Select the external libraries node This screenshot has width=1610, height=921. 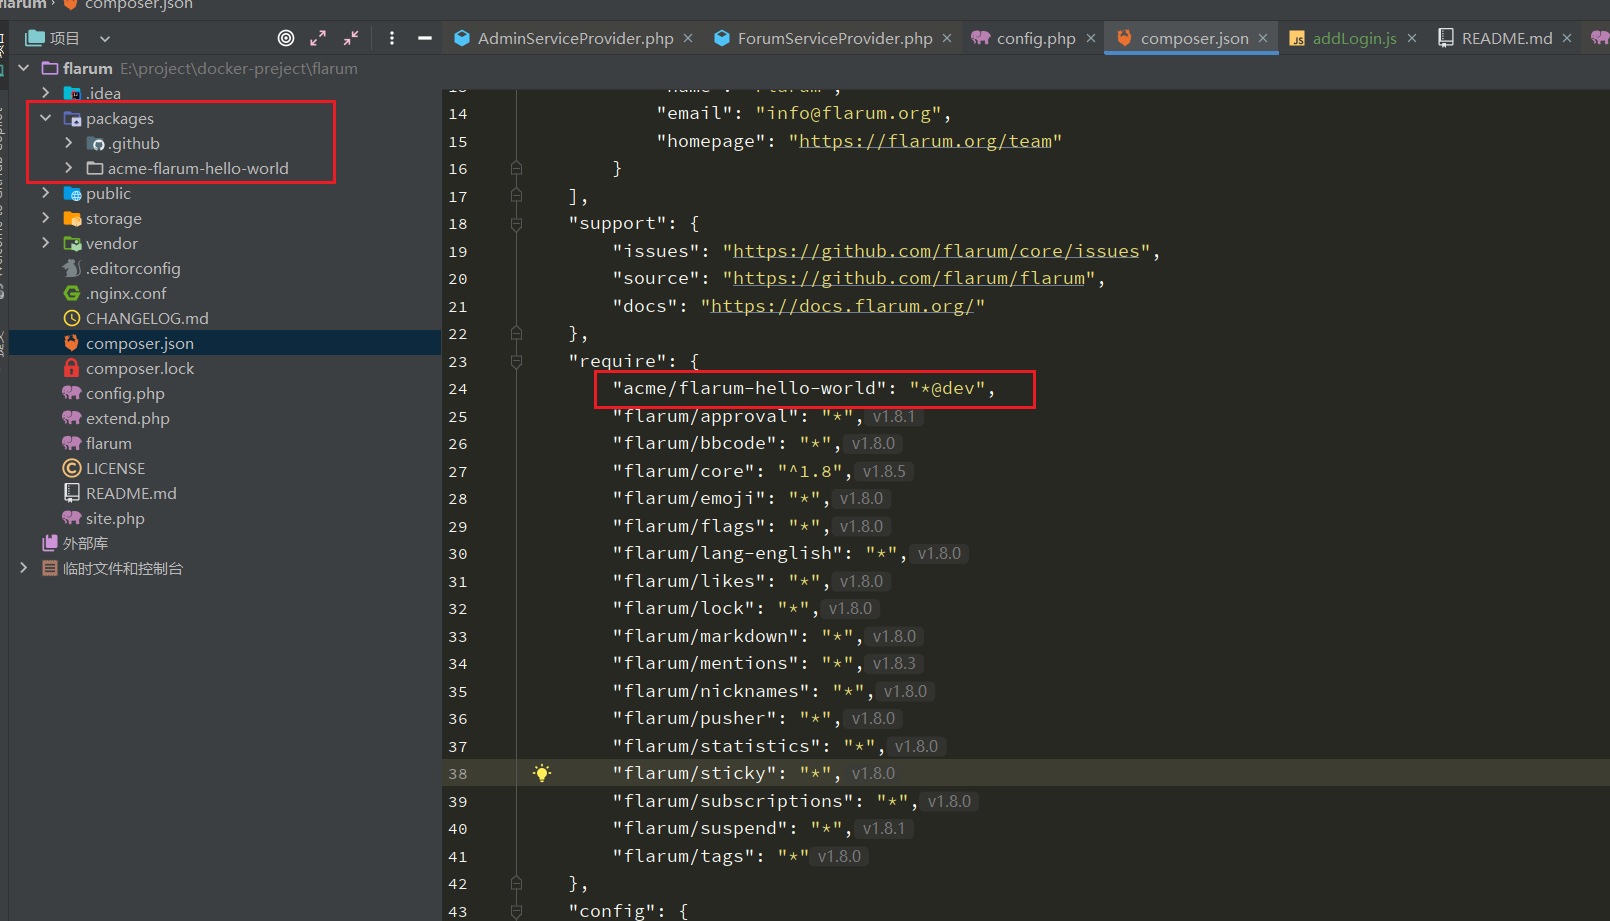click(x=85, y=543)
